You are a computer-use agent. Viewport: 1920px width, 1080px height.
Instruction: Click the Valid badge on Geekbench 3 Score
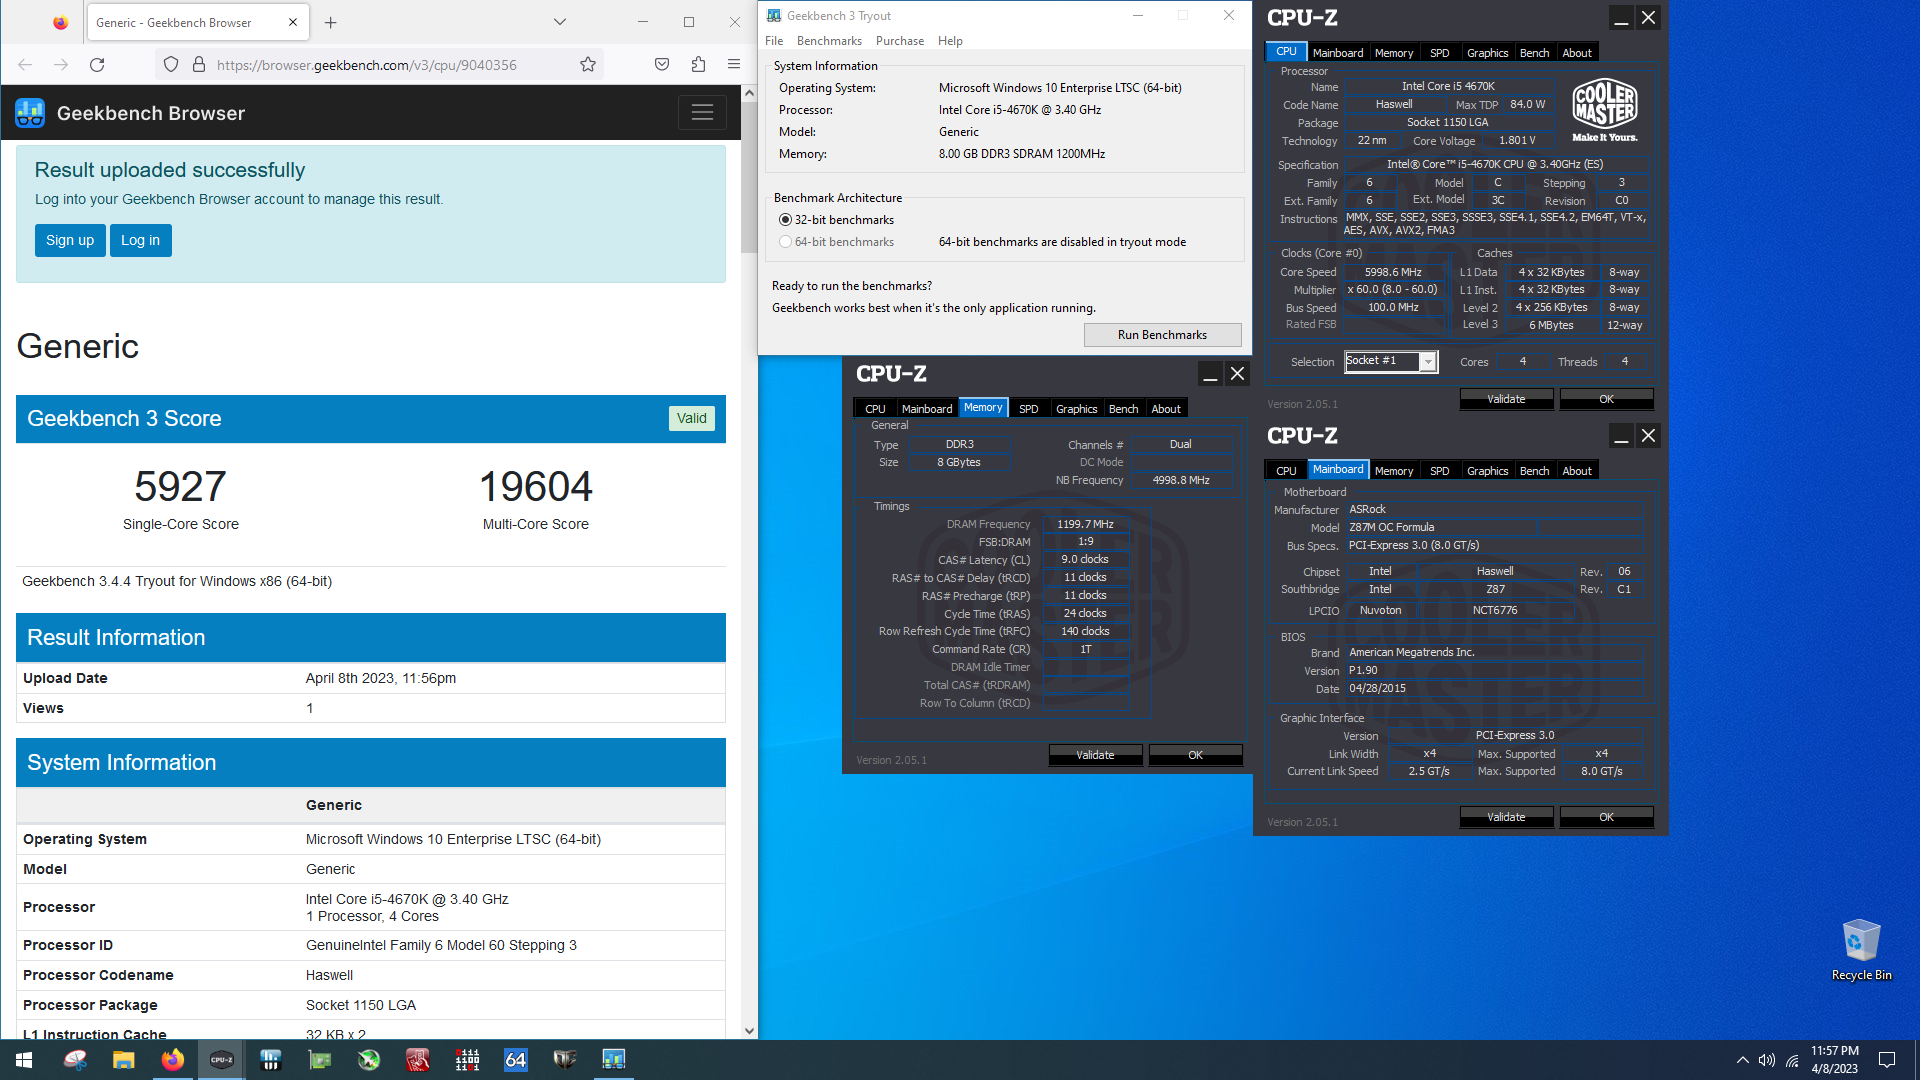tap(691, 419)
